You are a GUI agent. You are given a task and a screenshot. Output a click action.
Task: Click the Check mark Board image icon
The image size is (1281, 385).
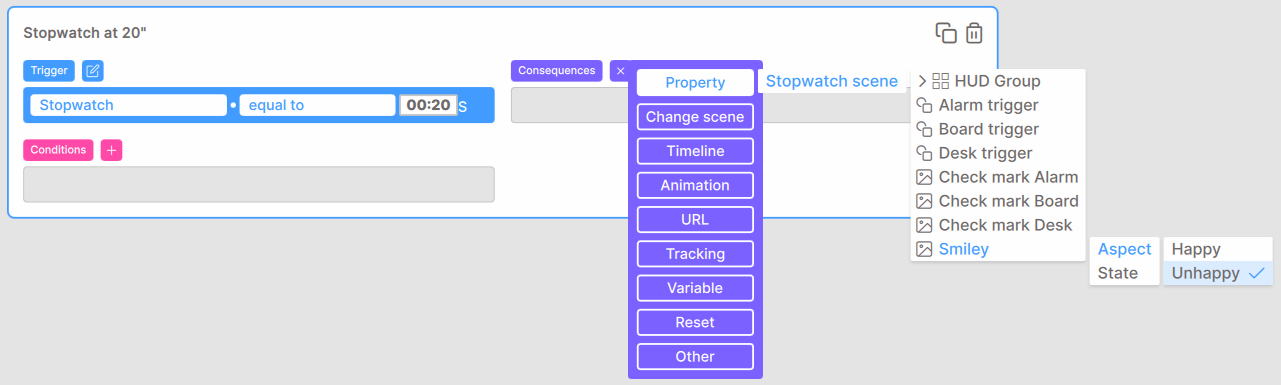pyautogui.click(x=925, y=201)
